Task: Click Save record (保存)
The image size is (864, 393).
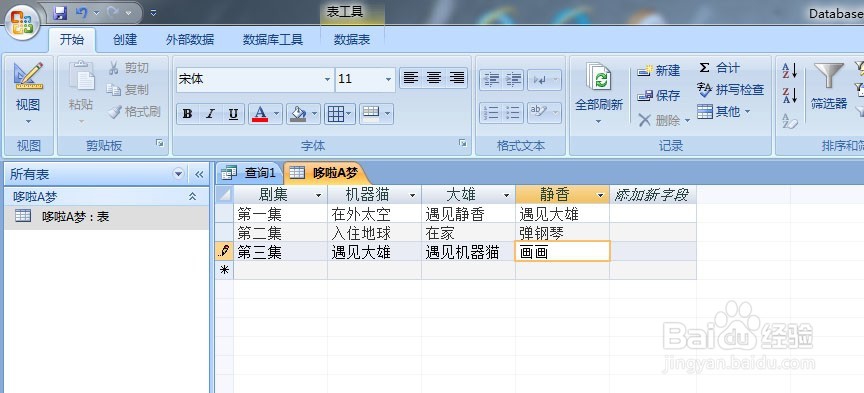Action: pyautogui.click(x=659, y=96)
